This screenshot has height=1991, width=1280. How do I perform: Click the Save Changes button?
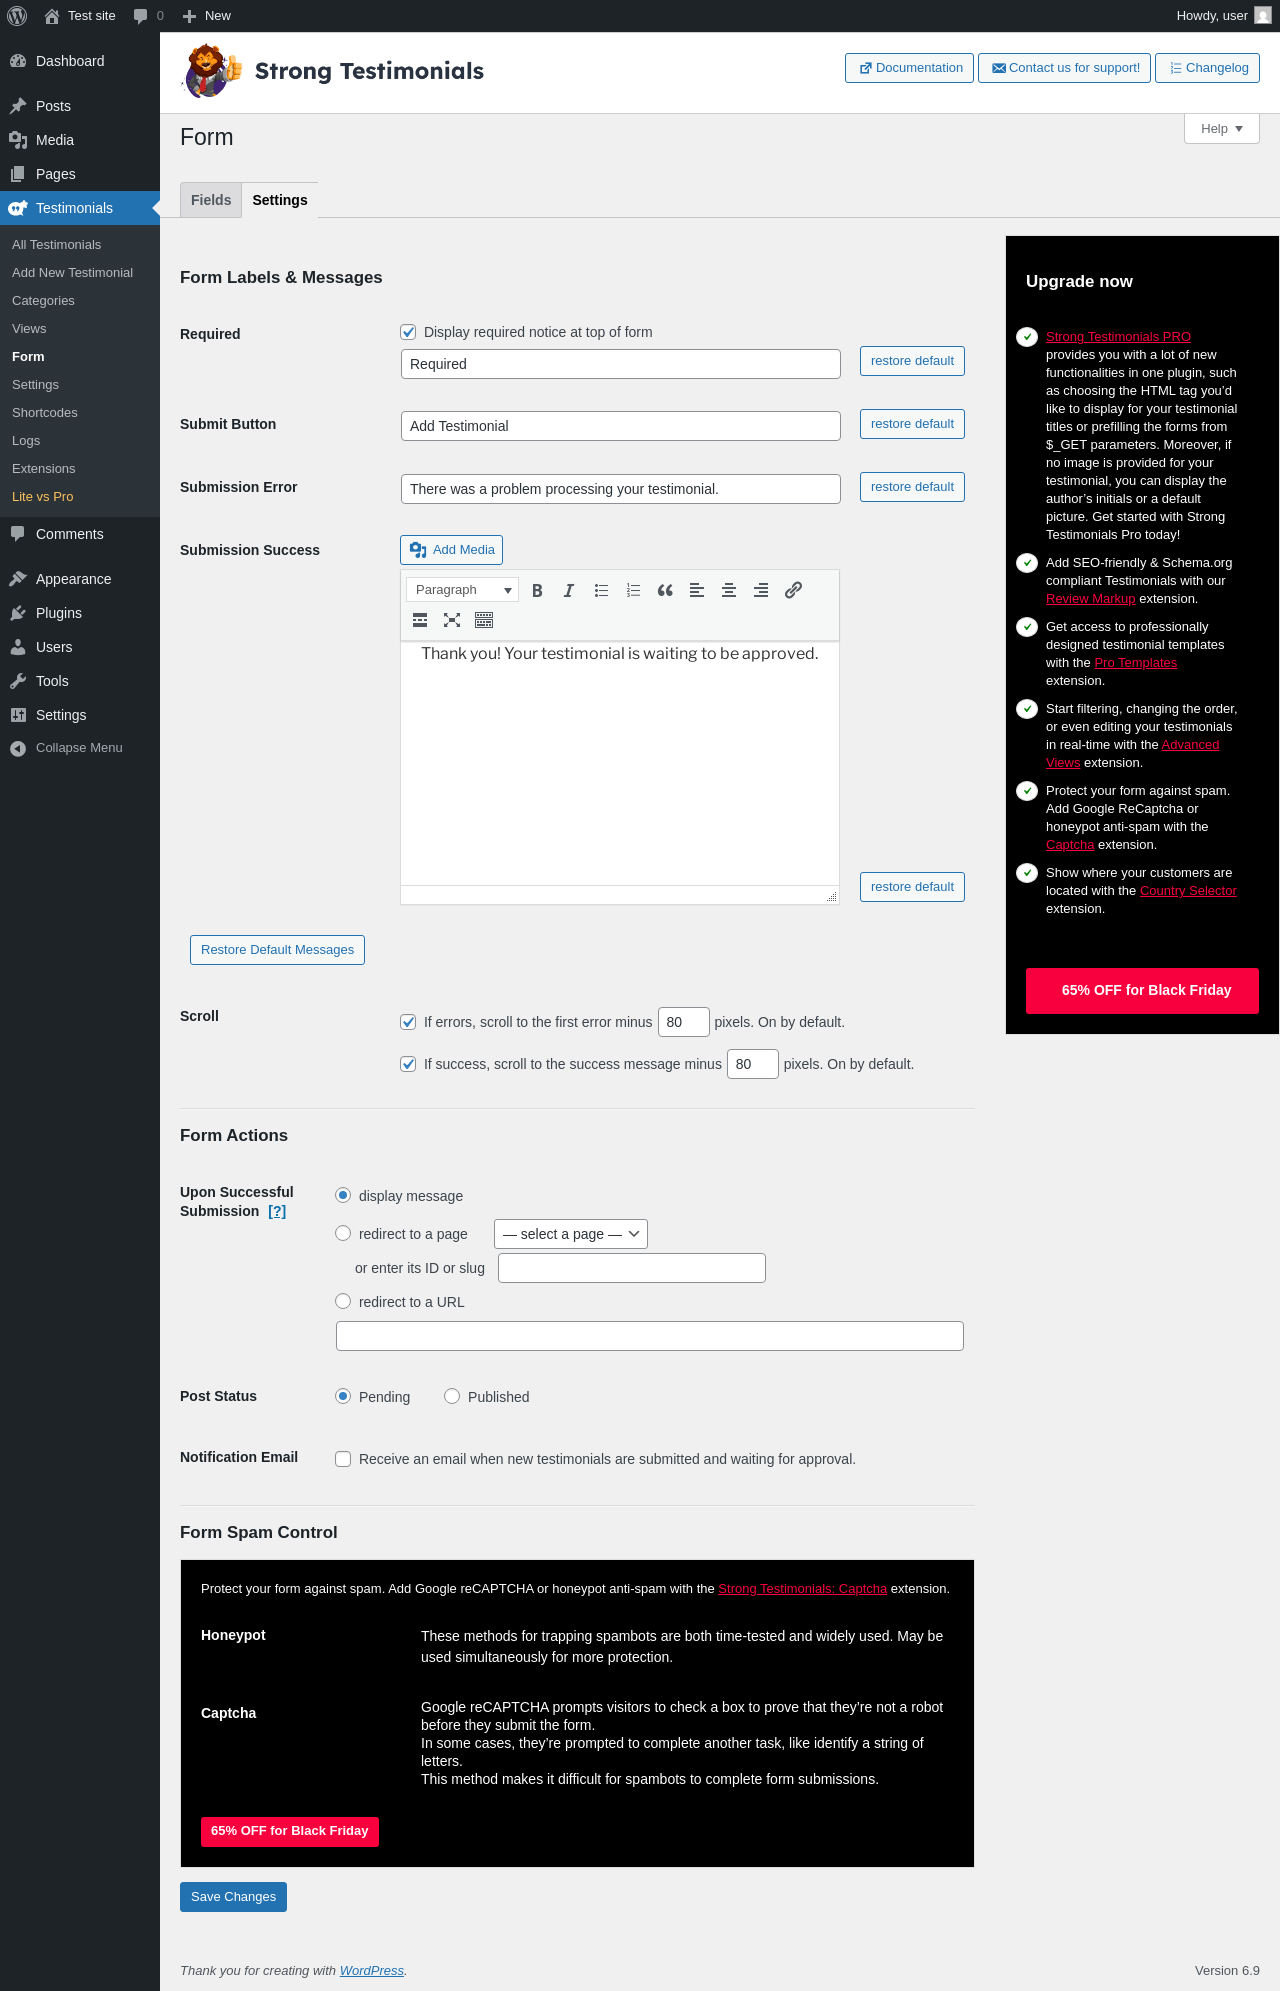(233, 1897)
